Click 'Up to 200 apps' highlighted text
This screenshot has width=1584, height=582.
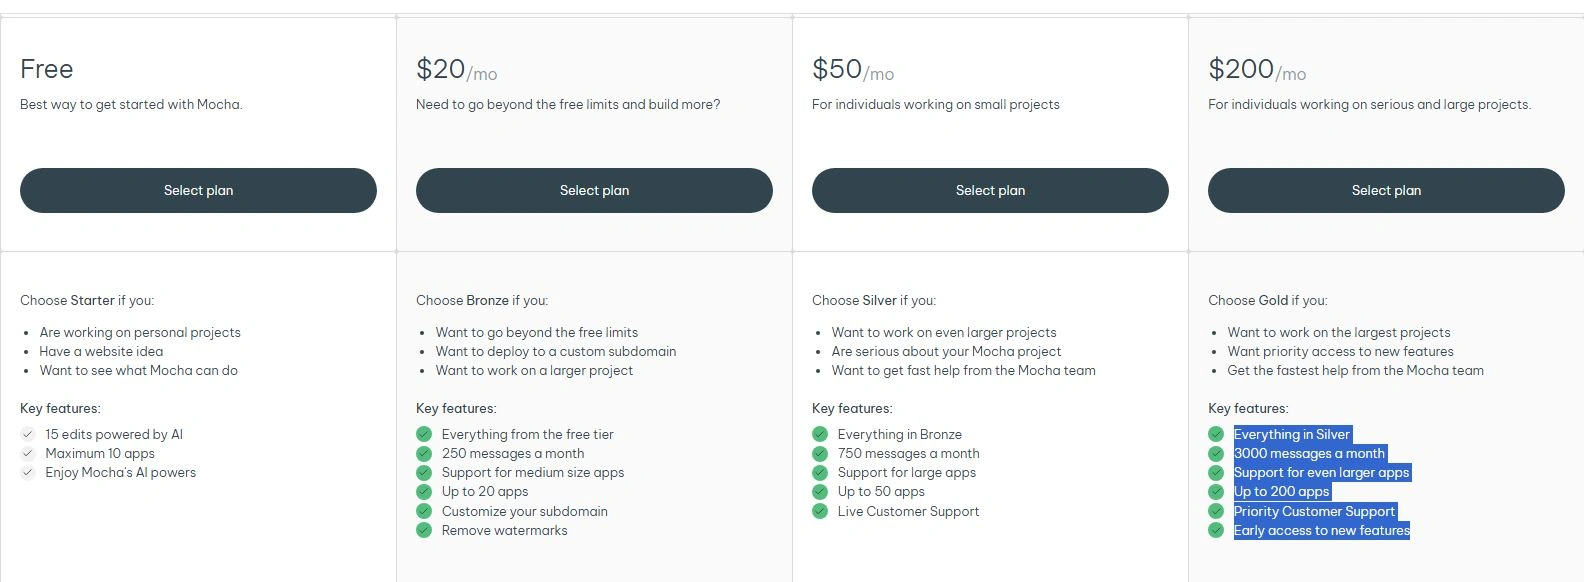pyautogui.click(x=1281, y=491)
